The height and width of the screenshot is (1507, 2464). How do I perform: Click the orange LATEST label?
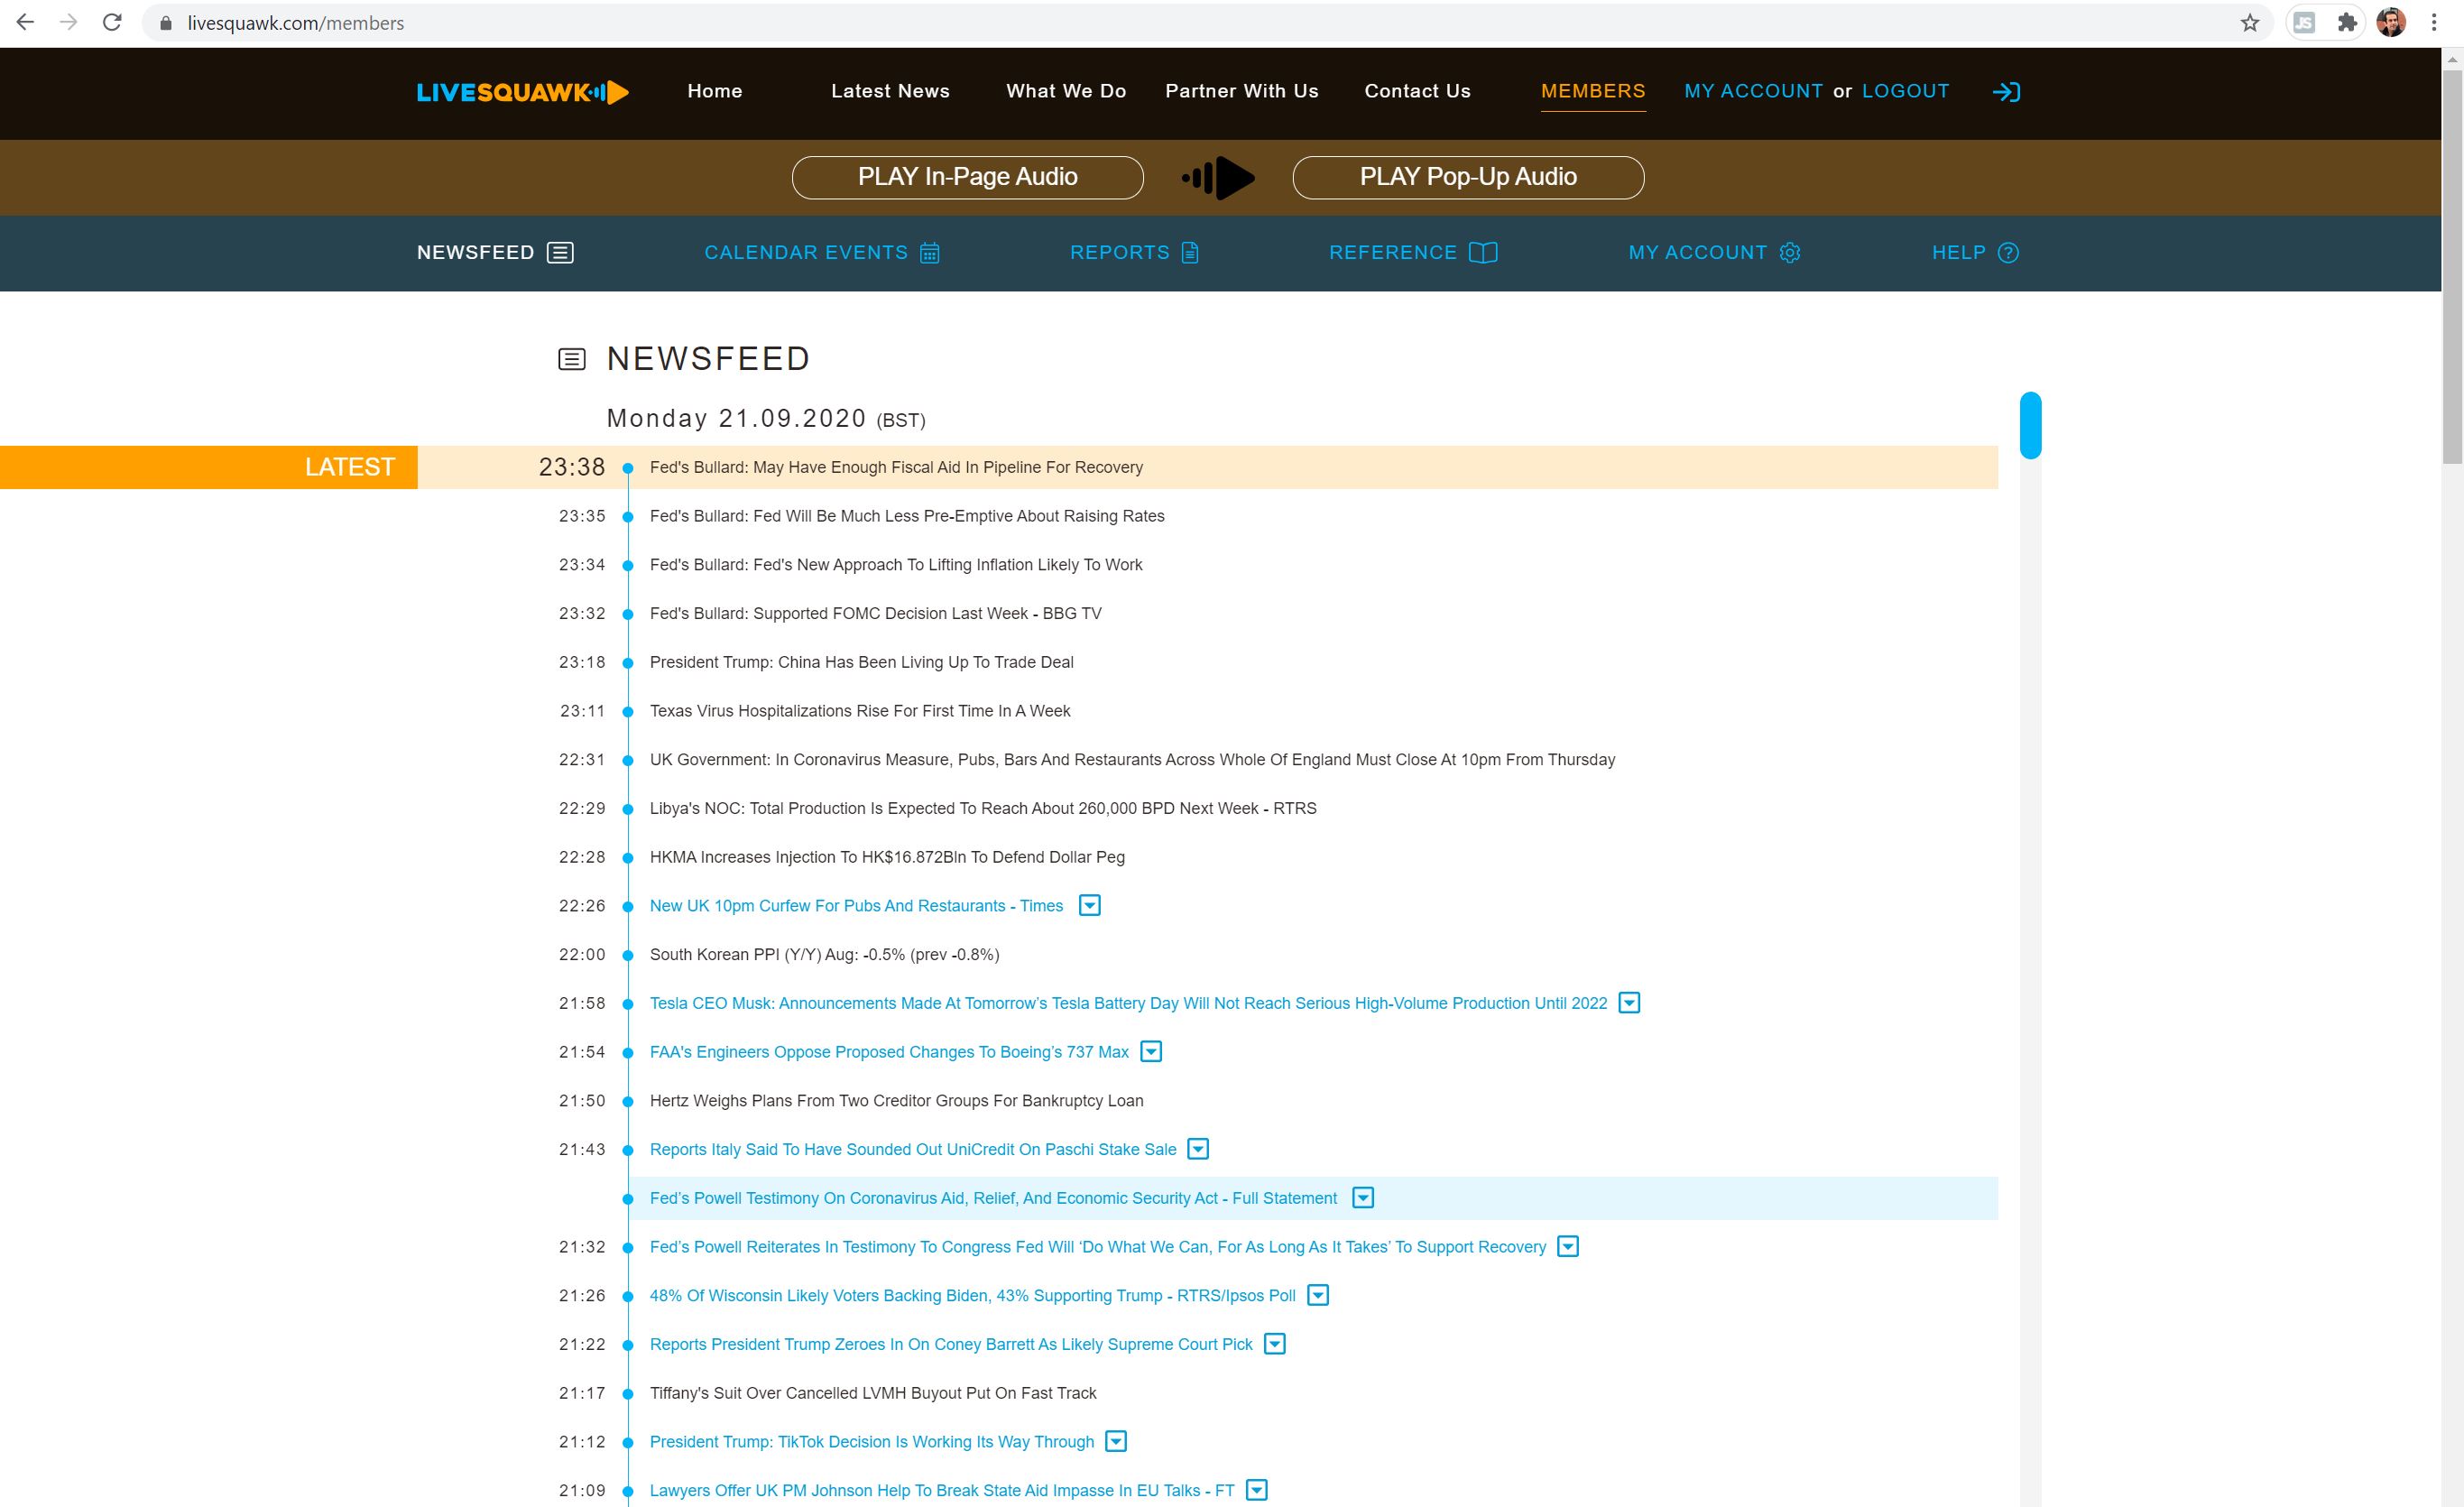(209, 467)
